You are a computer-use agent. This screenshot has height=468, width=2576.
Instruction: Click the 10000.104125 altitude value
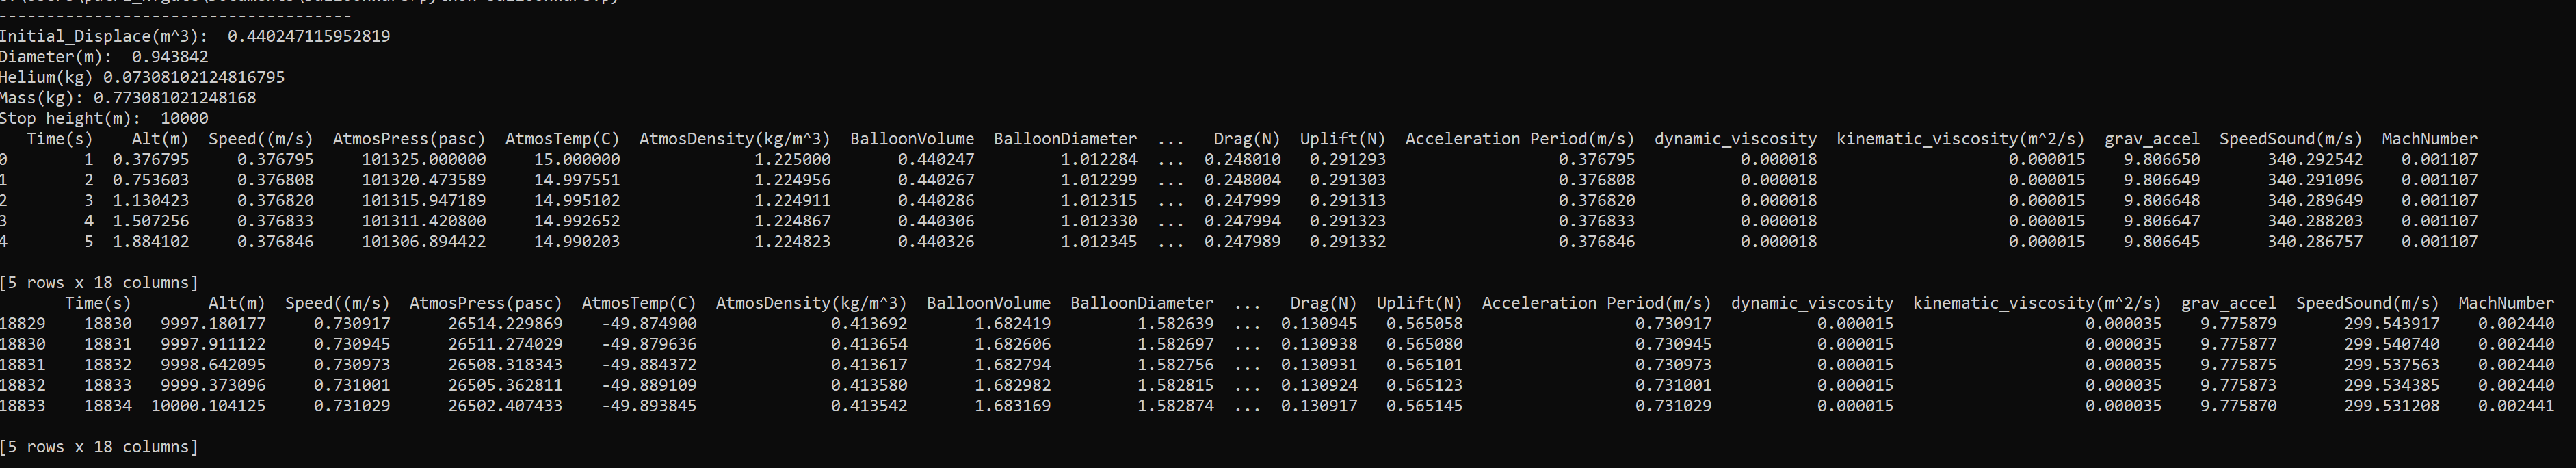[x=209, y=406]
